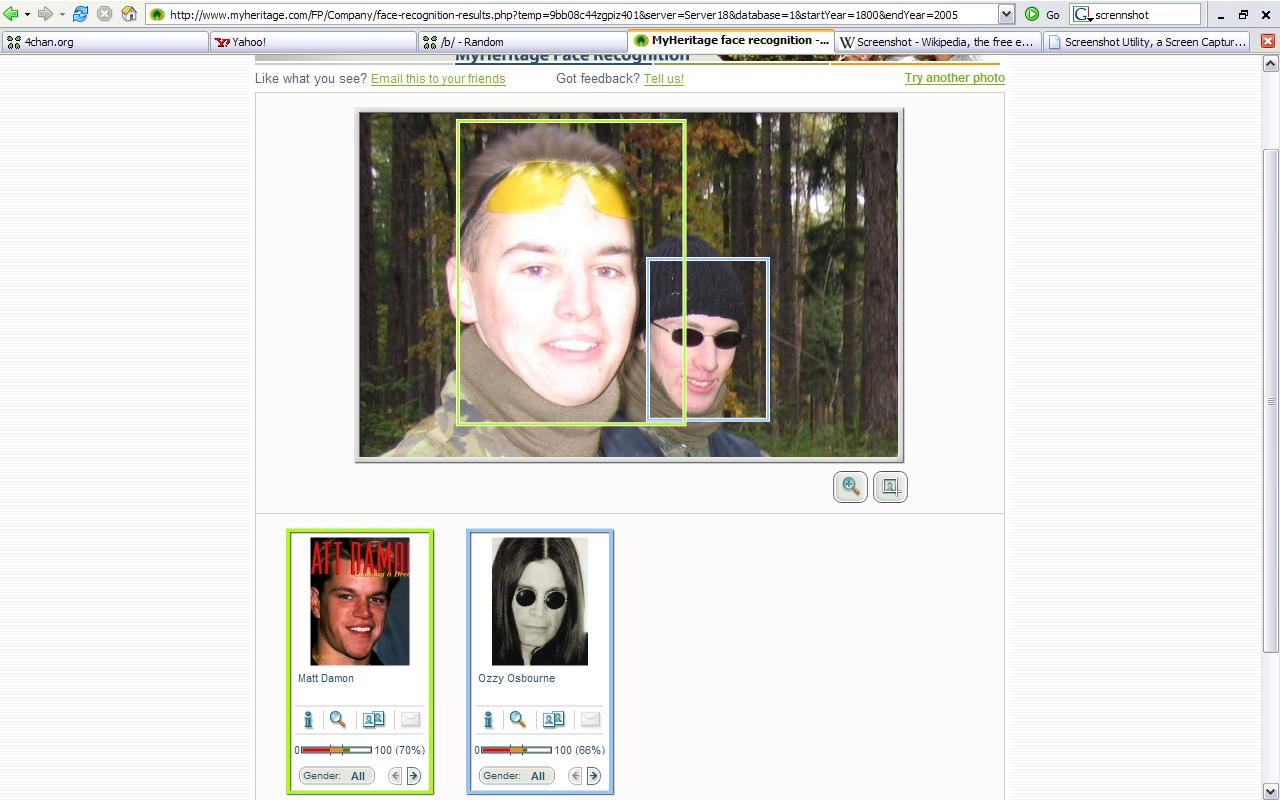Select the blue face box on photo
This screenshot has width=1280, height=800.
(708, 340)
